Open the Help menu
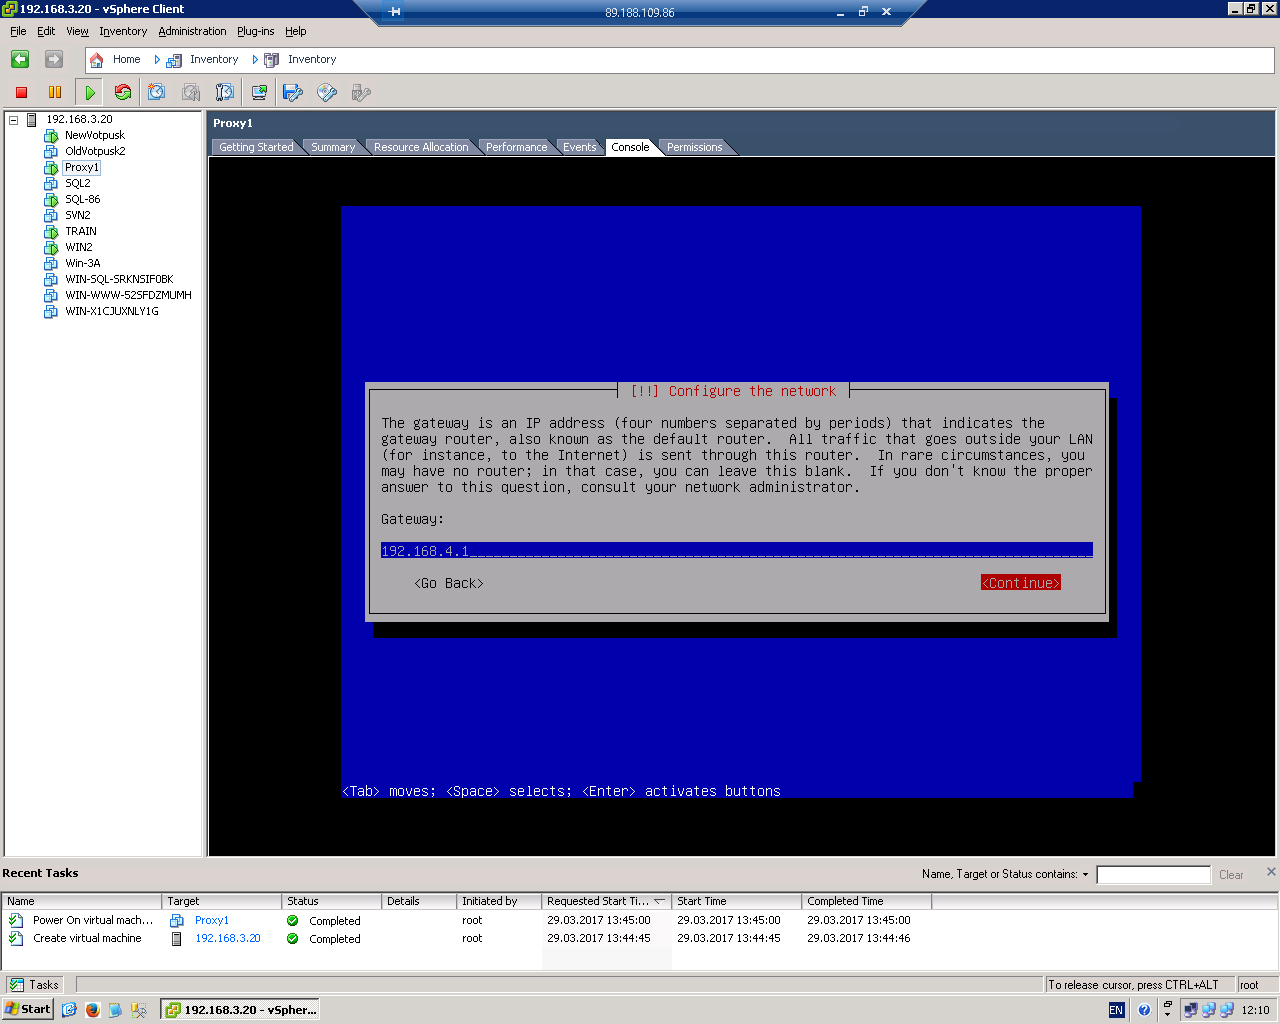The image size is (1280, 1024). tap(295, 31)
